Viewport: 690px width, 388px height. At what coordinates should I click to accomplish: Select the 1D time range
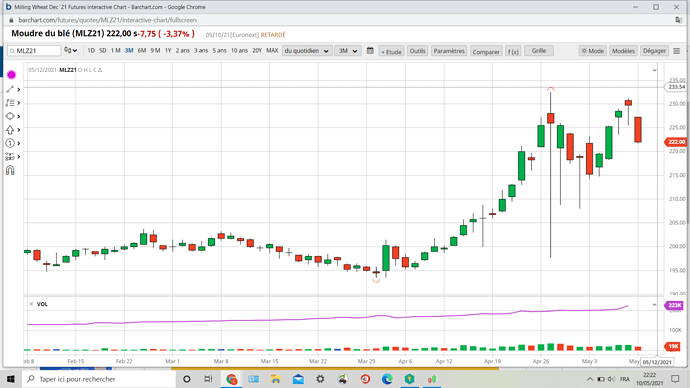(x=91, y=51)
